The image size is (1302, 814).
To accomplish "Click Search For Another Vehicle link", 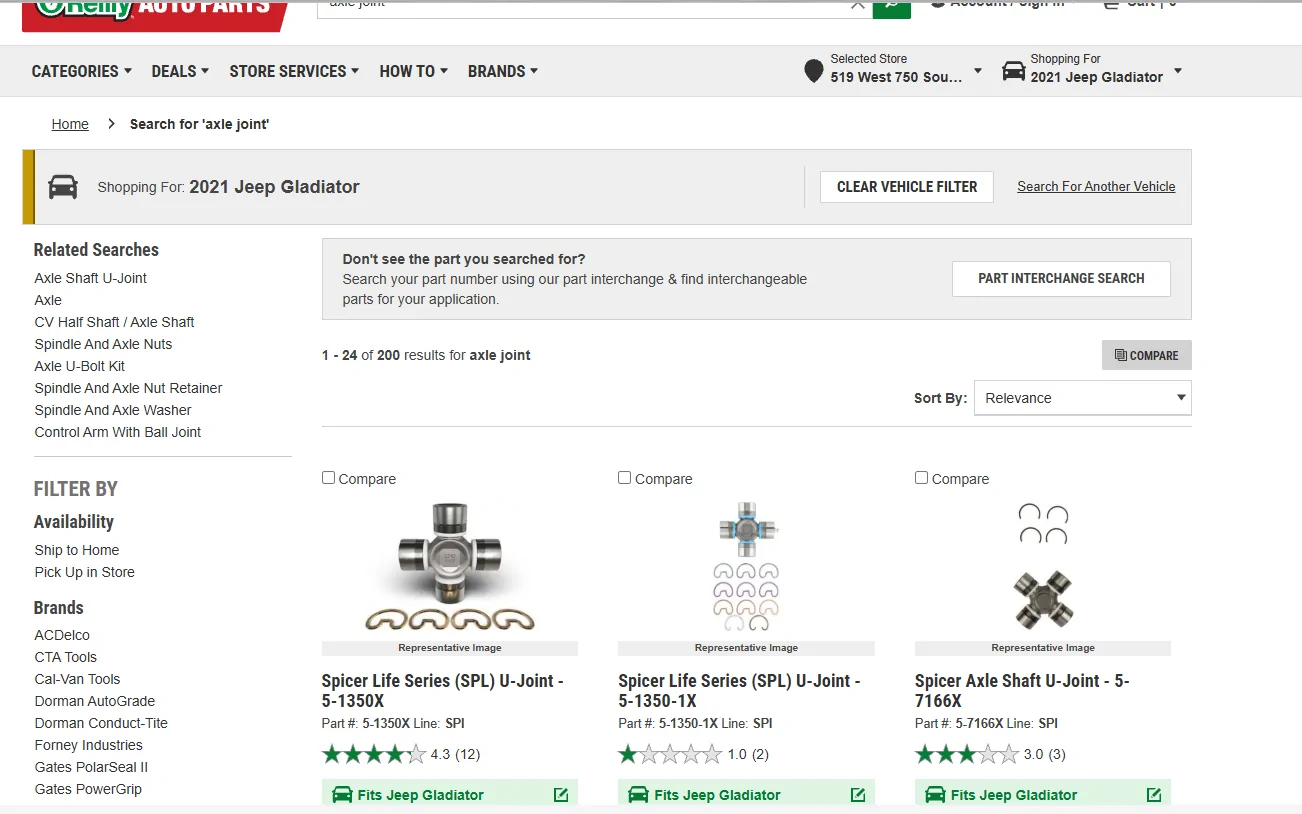I will [1096, 186].
